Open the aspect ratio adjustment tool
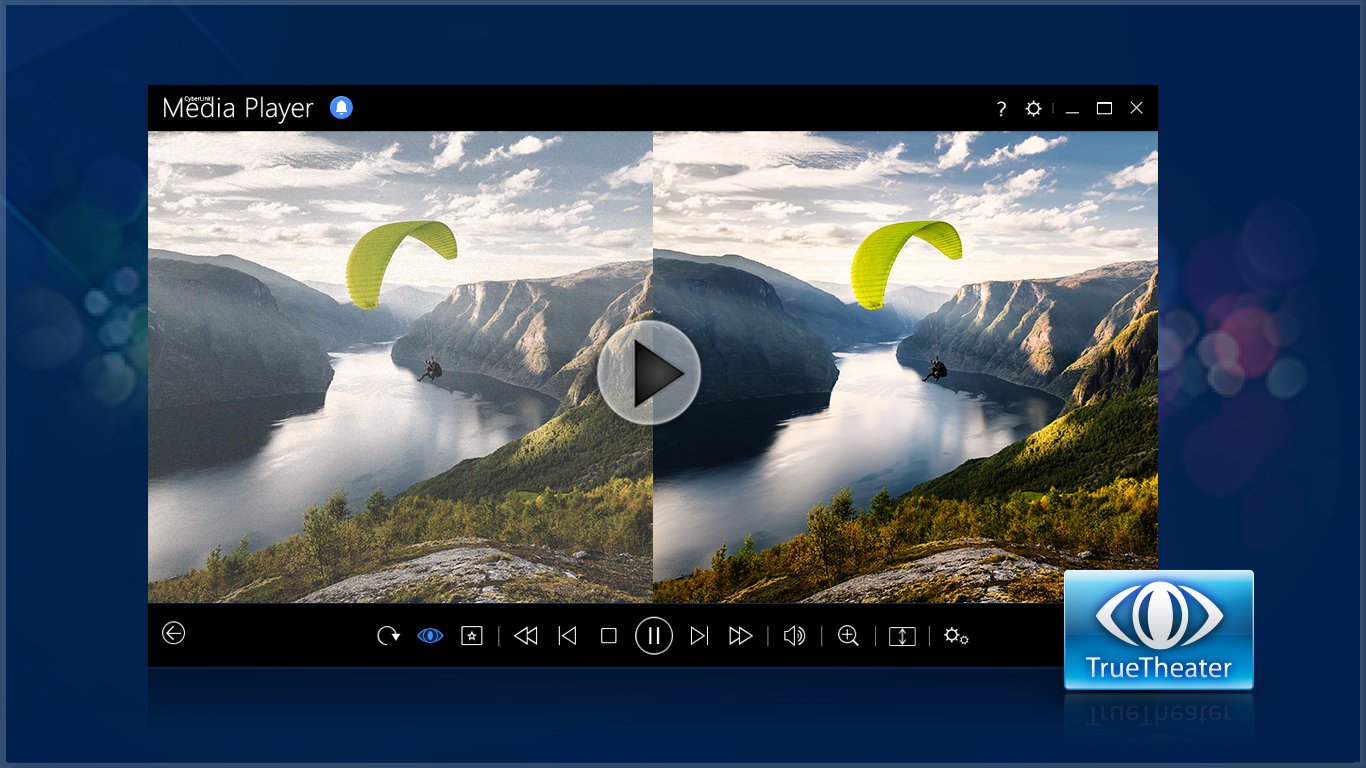Image resolution: width=1366 pixels, height=768 pixels. [x=901, y=635]
